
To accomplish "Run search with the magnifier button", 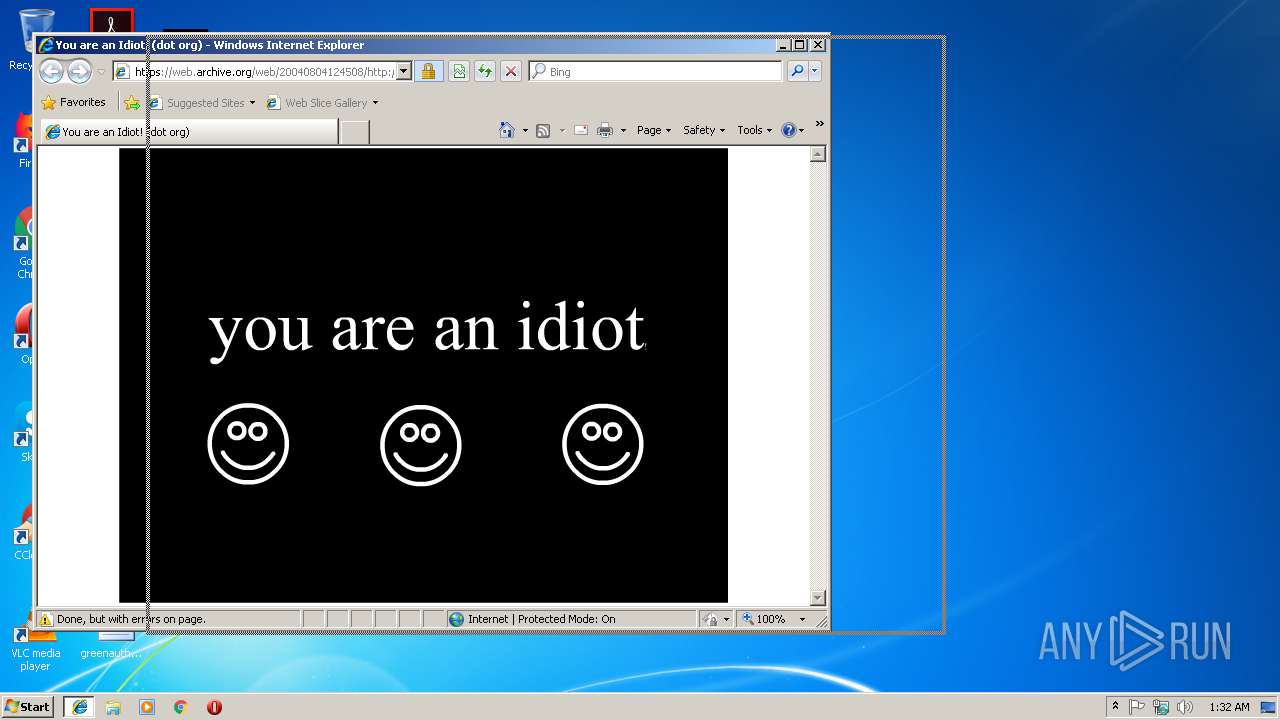I will 797,71.
